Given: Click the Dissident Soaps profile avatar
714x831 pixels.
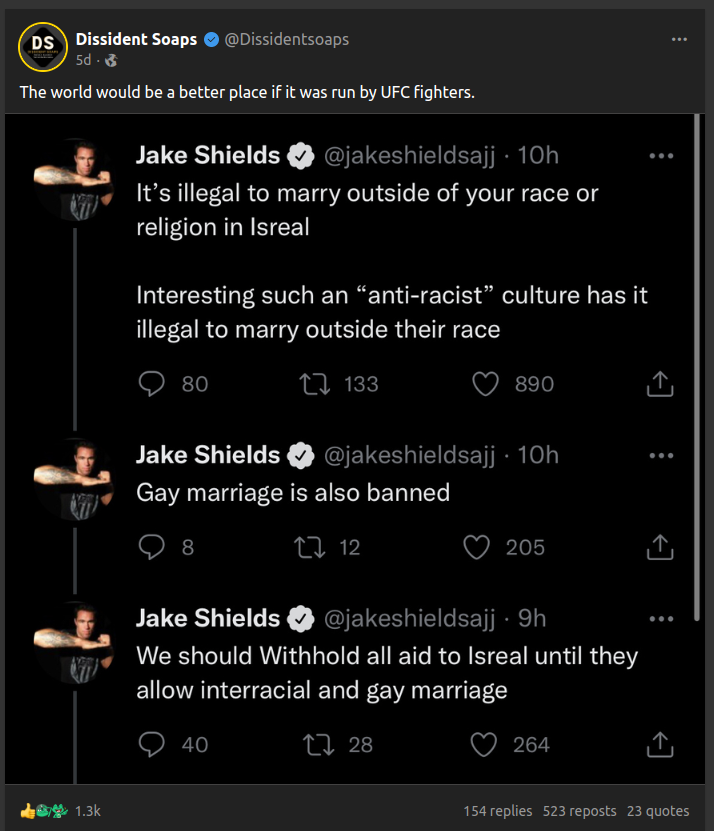Looking at the screenshot, I should click(x=42, y=45).
